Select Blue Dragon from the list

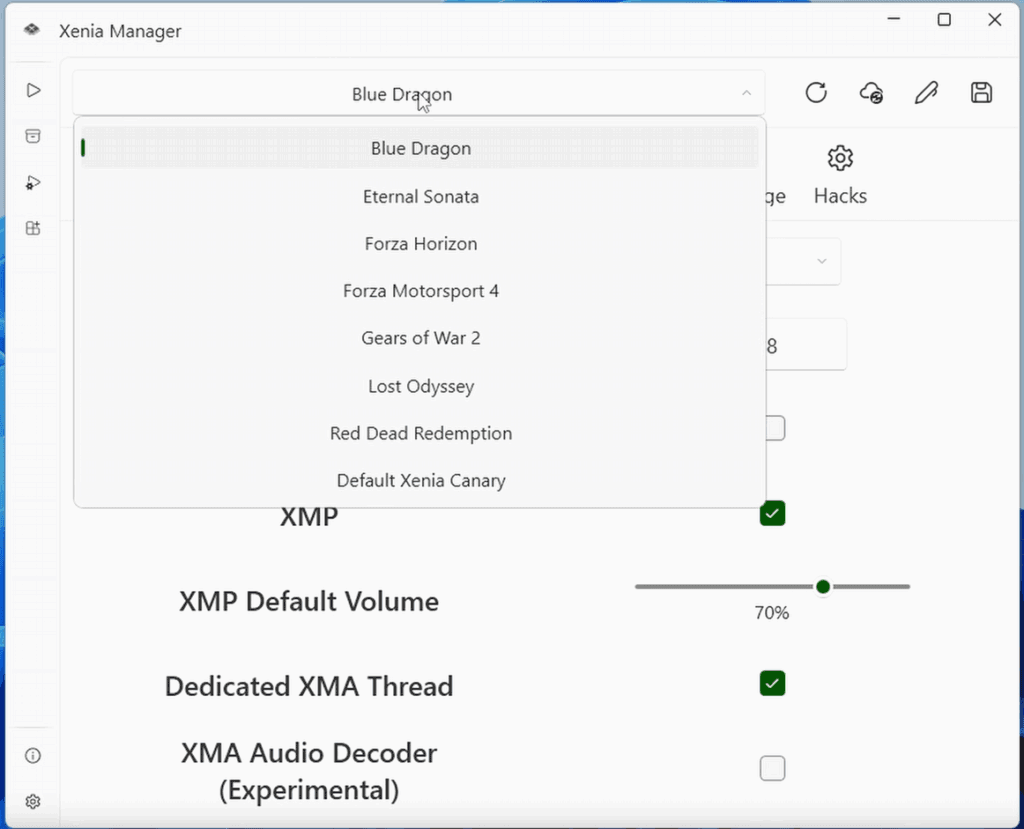(x=420, y=148)
